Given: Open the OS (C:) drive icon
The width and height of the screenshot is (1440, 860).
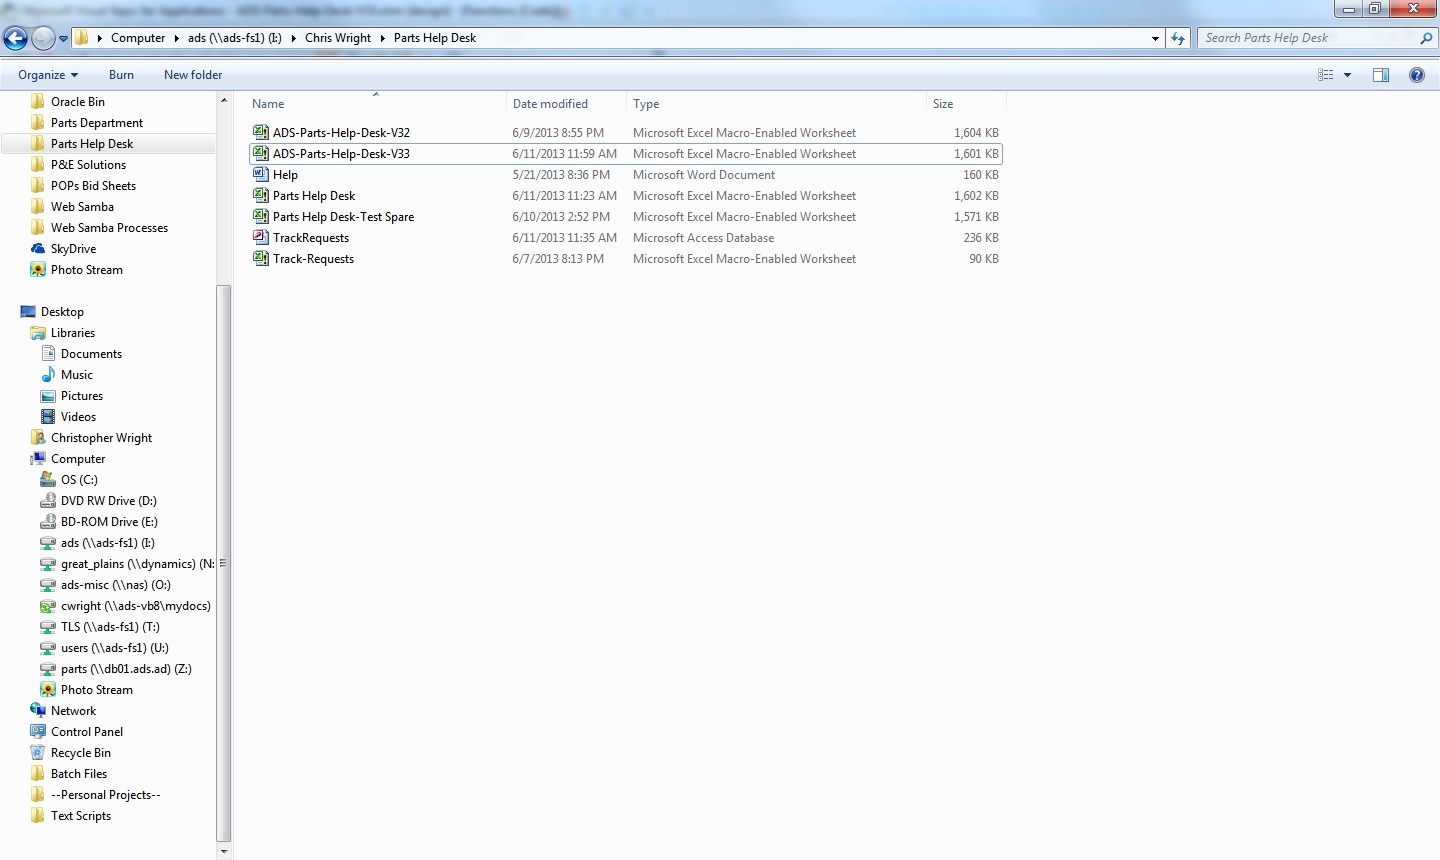Looking at the screenshot, I should pyautogui.click(x=48, y=479).
